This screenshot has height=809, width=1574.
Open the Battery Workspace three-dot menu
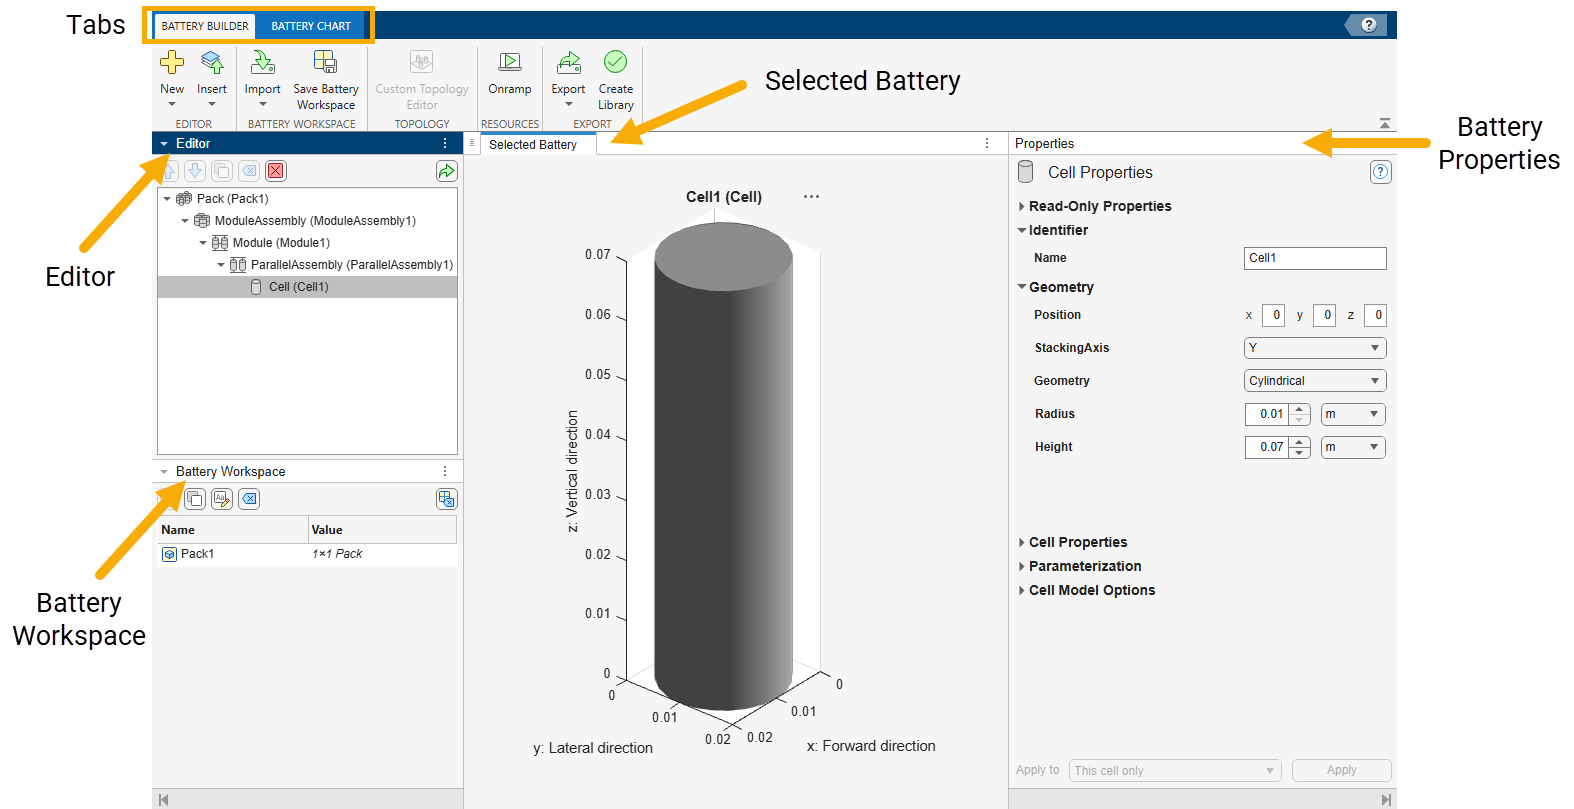(x=445, y=471)
